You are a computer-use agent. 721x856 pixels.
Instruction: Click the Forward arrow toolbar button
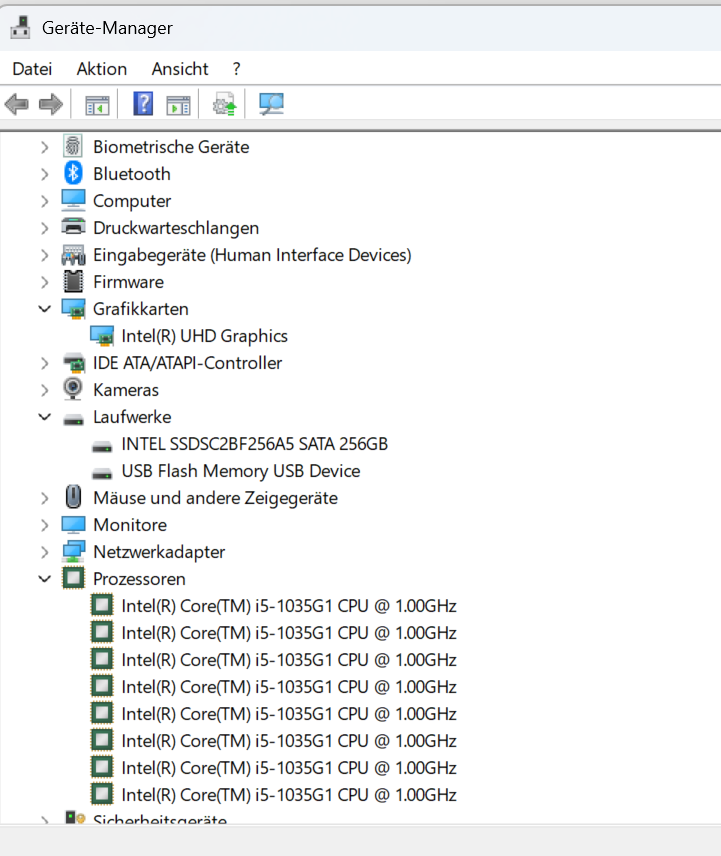(51, 104)
